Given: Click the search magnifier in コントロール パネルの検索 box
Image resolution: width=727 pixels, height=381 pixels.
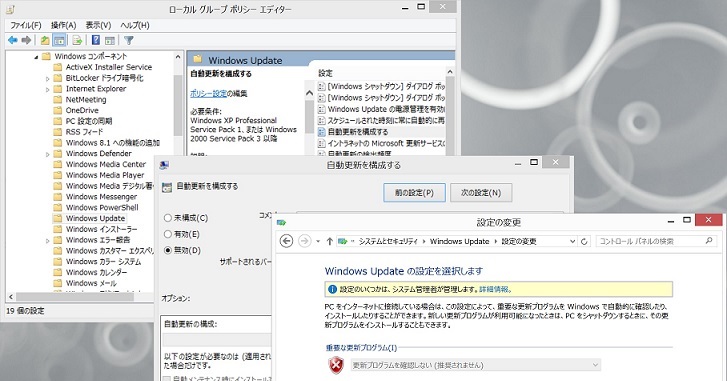Looking at the screenshot, I should click(709, 241).
